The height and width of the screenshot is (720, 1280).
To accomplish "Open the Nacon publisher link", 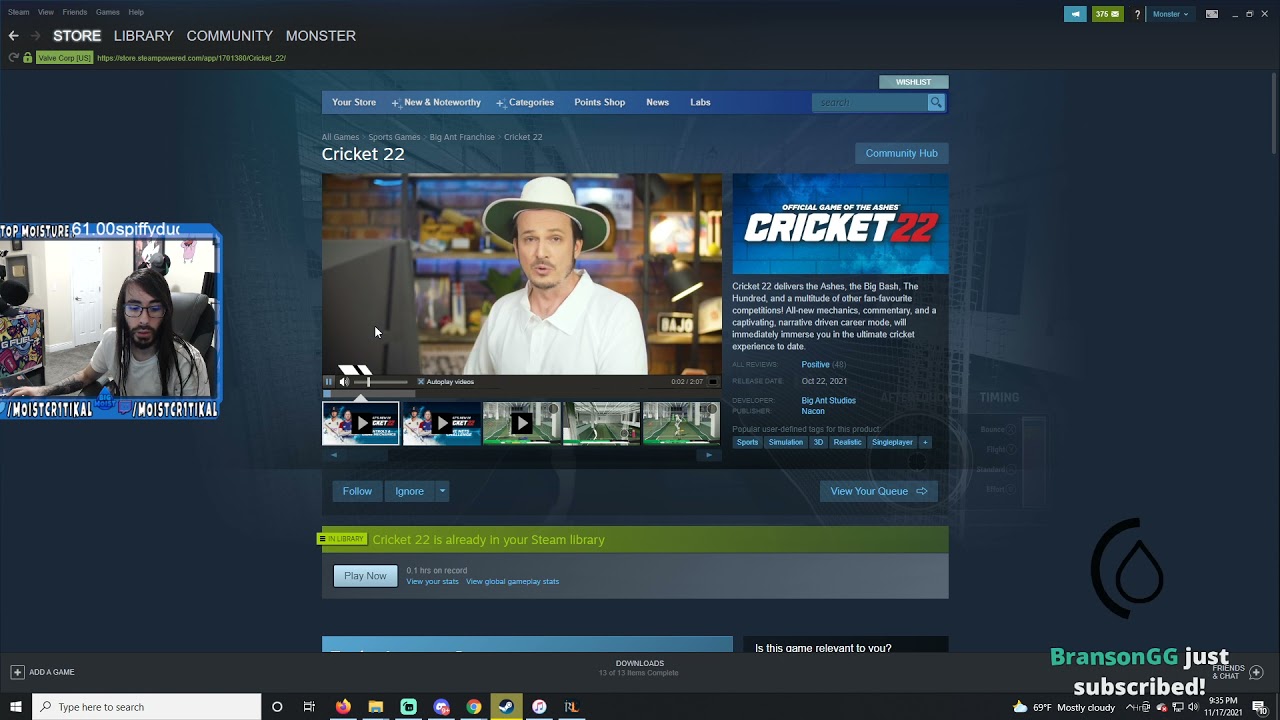I will point(813,411).
